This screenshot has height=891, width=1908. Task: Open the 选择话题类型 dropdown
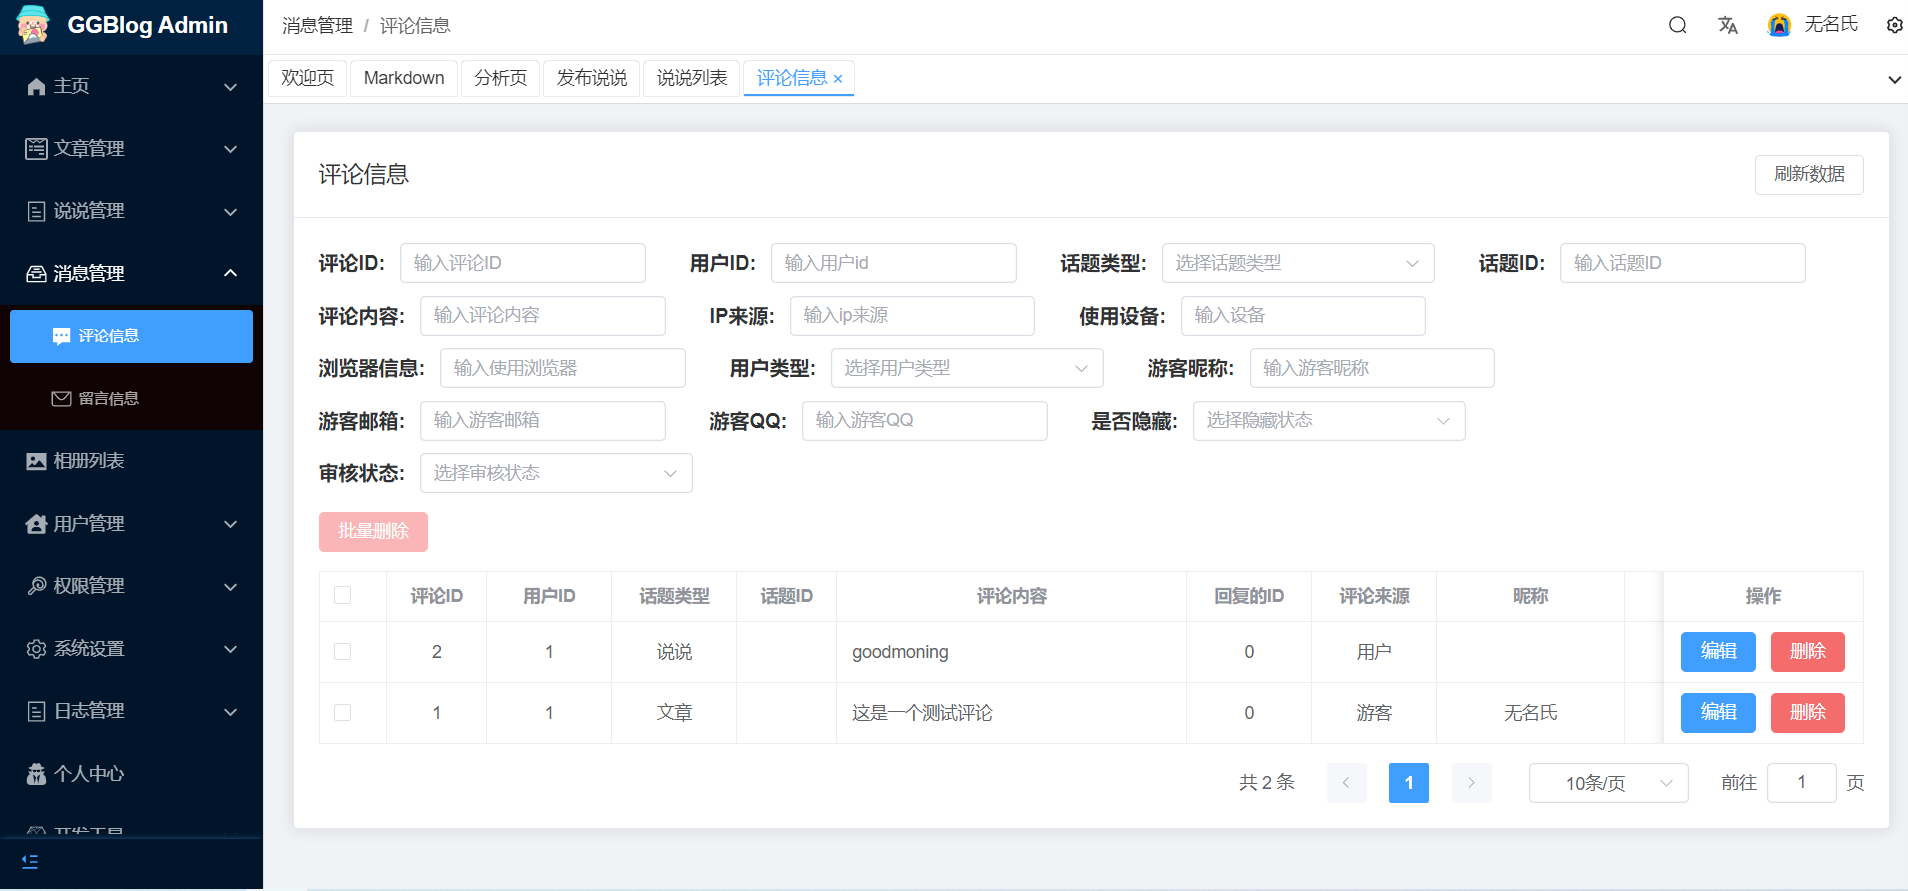[x=1298, y=263]
